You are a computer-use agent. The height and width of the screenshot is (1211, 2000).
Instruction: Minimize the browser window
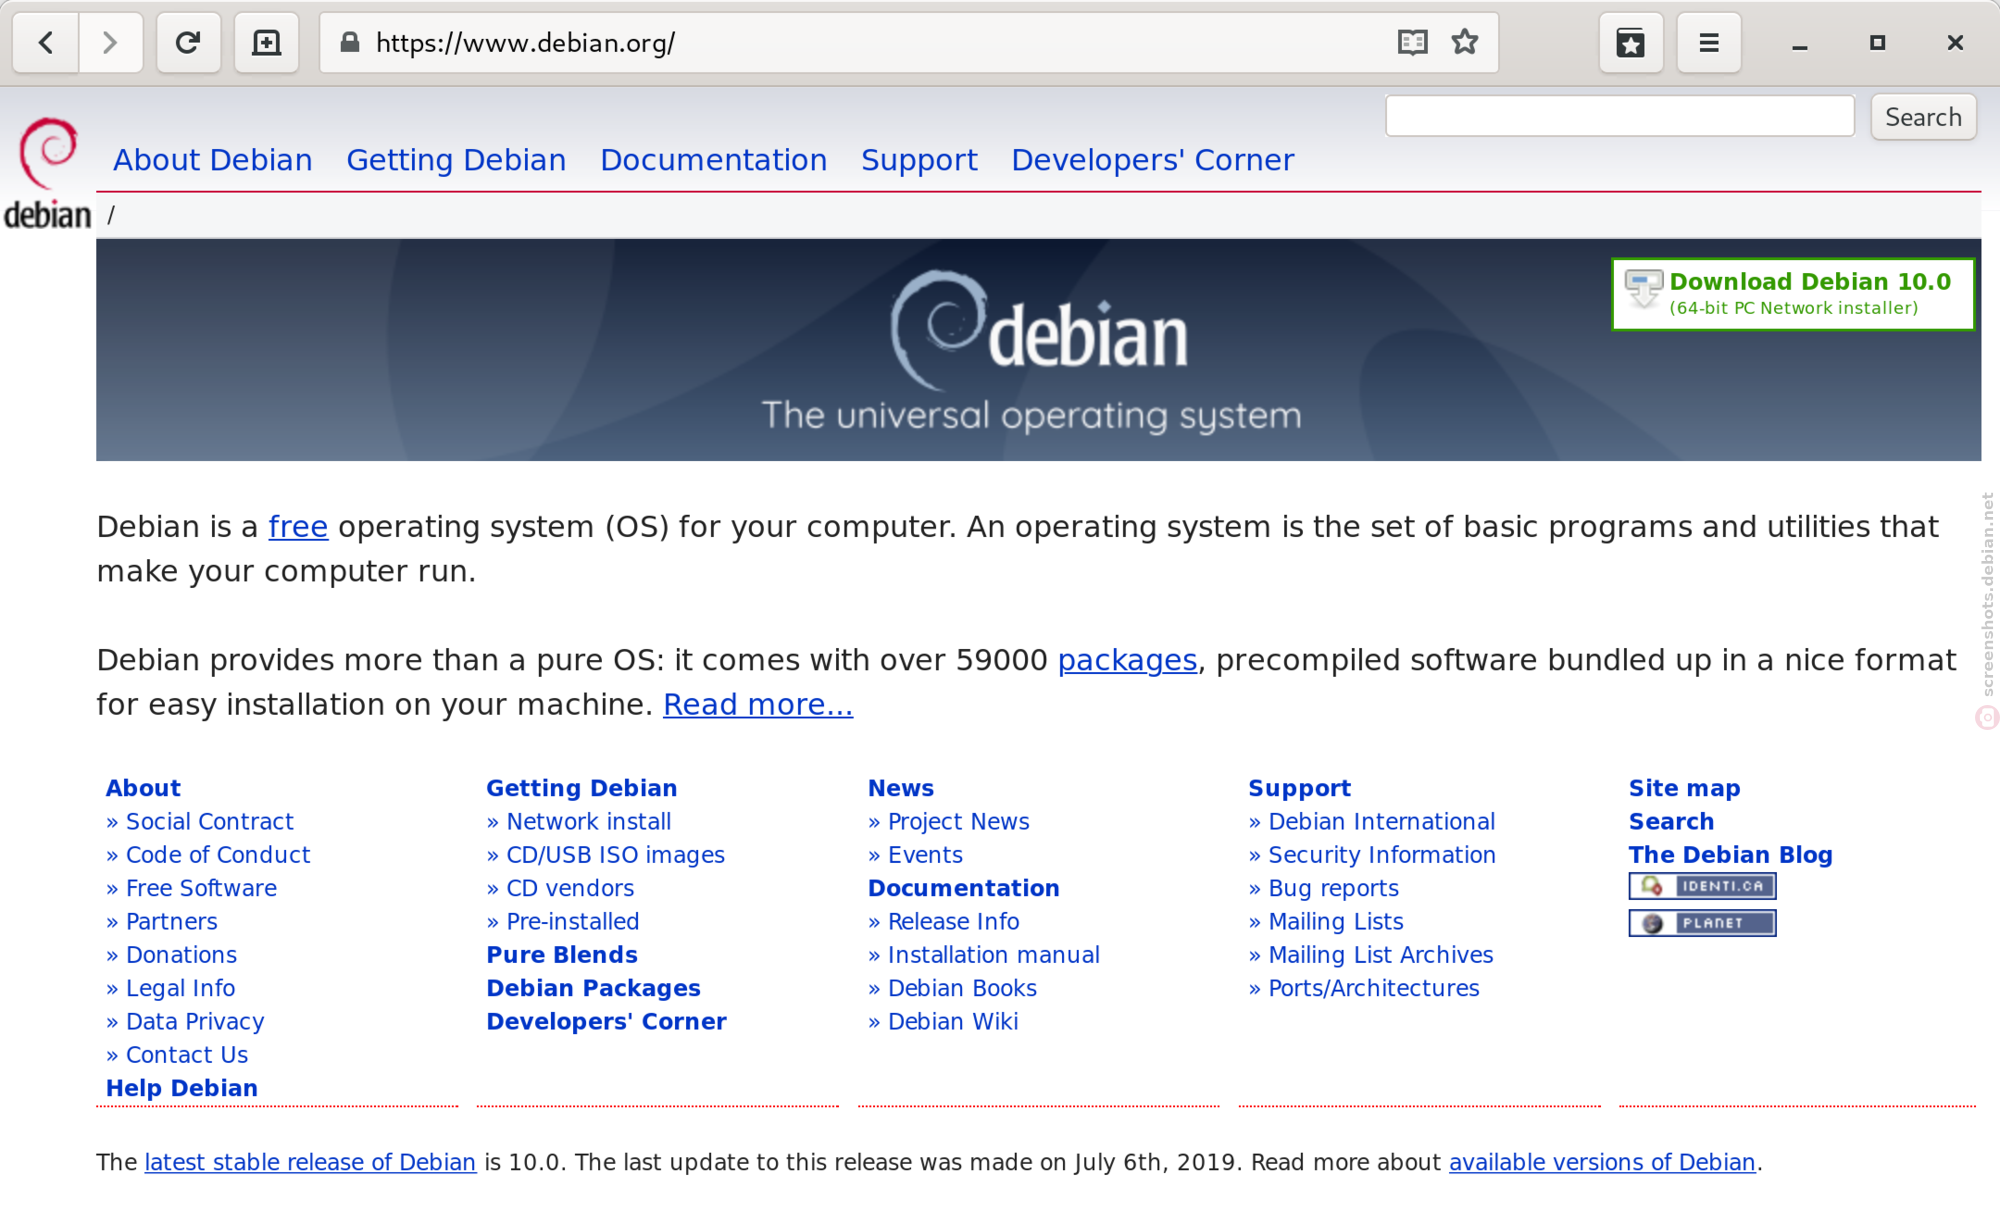tap(1800, 43)
